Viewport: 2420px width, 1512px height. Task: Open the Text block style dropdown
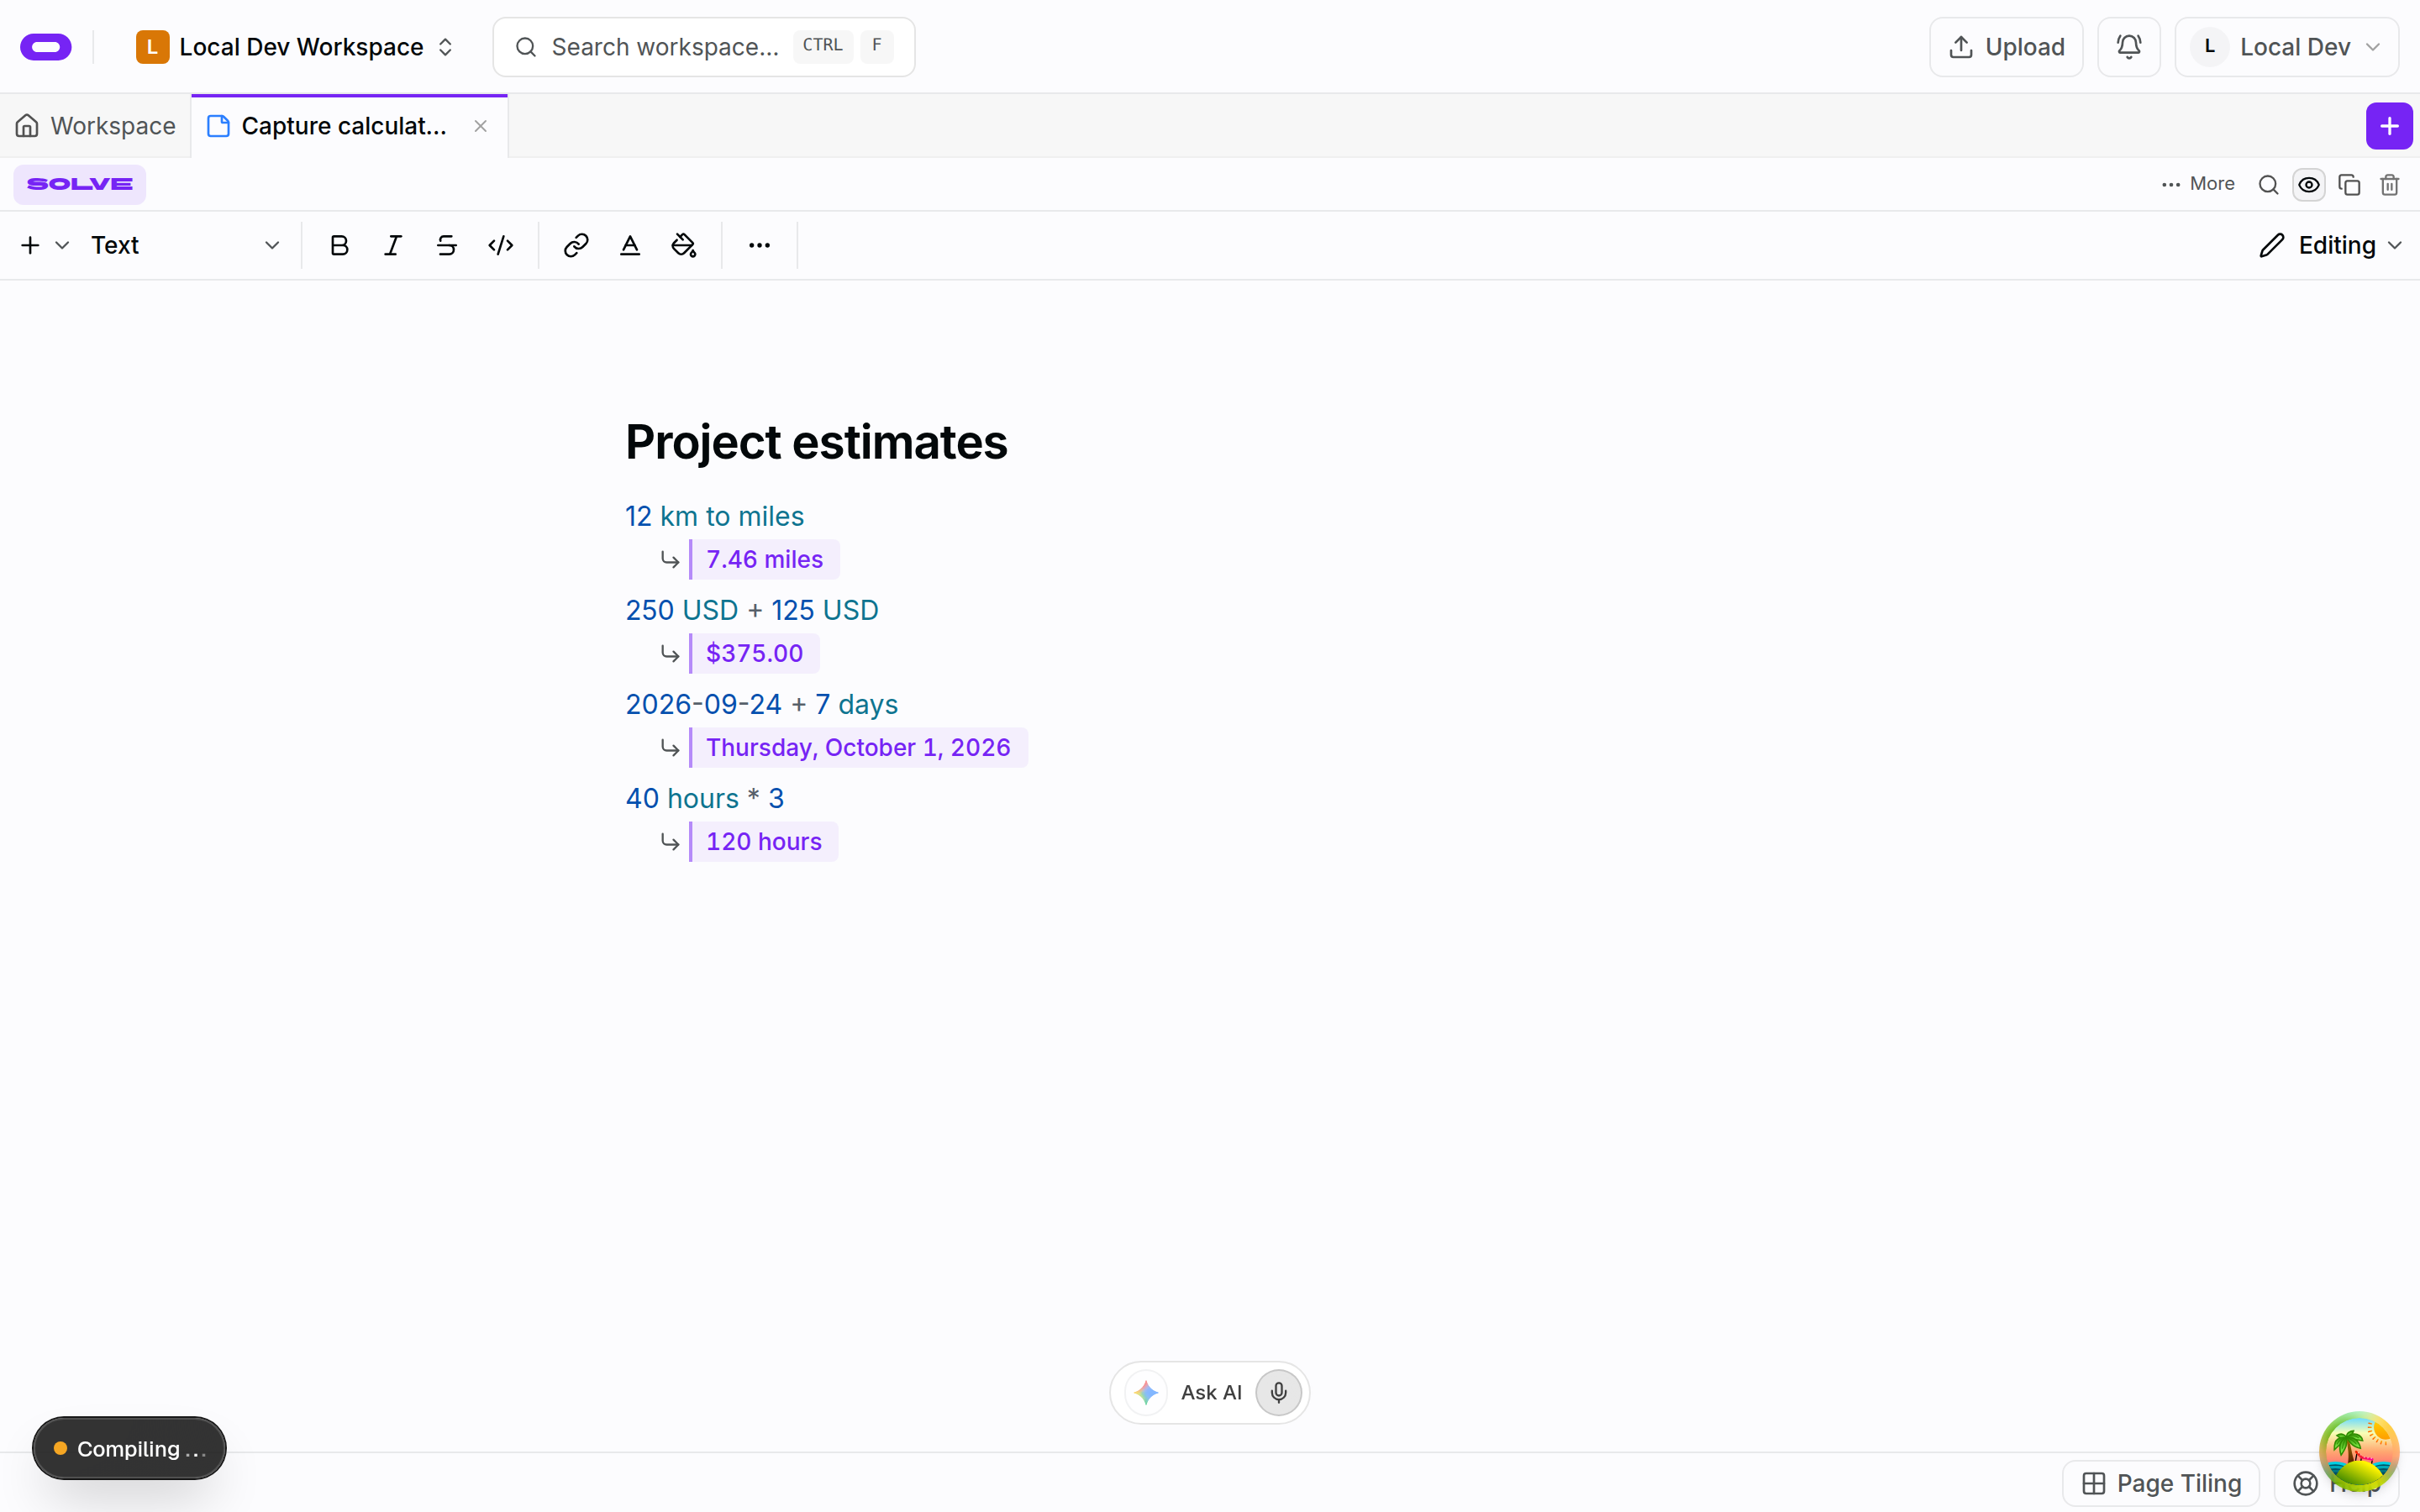click(185, 245)
